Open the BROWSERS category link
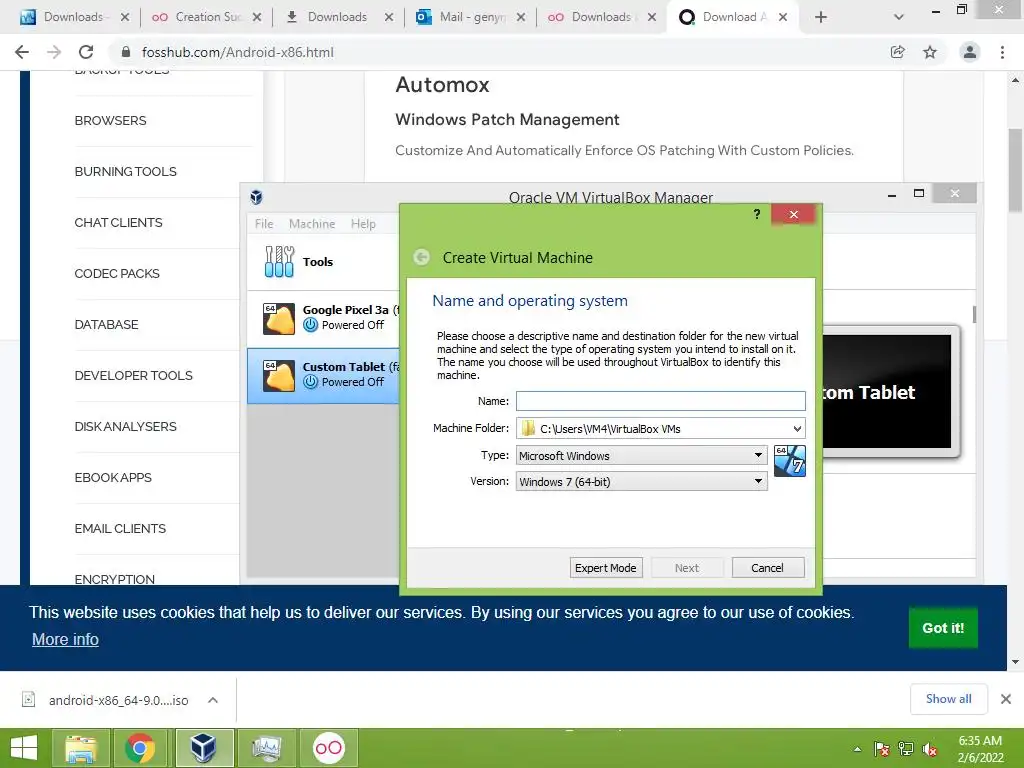 (110, 120)
